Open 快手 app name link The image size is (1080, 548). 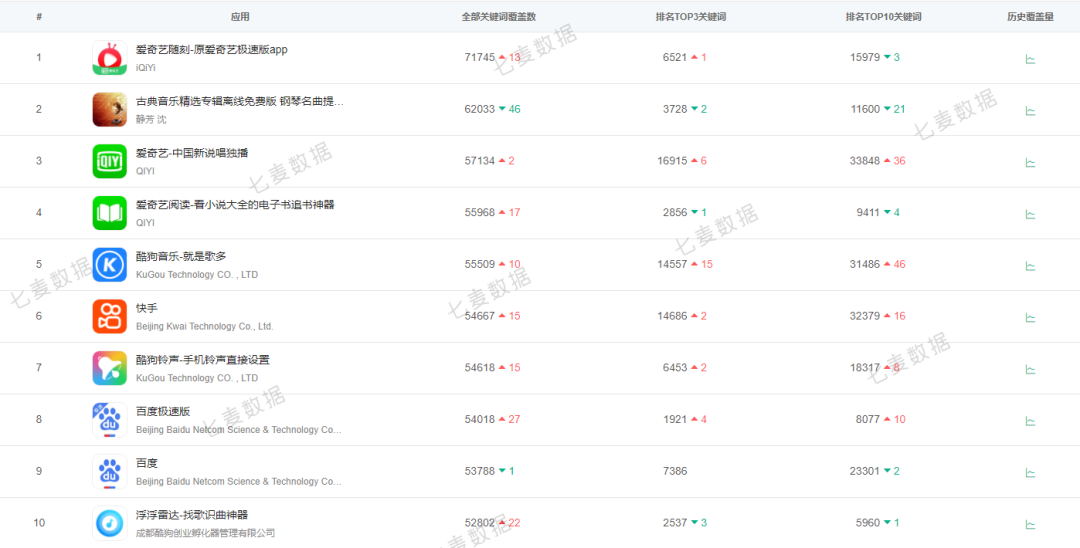[147, 308]
